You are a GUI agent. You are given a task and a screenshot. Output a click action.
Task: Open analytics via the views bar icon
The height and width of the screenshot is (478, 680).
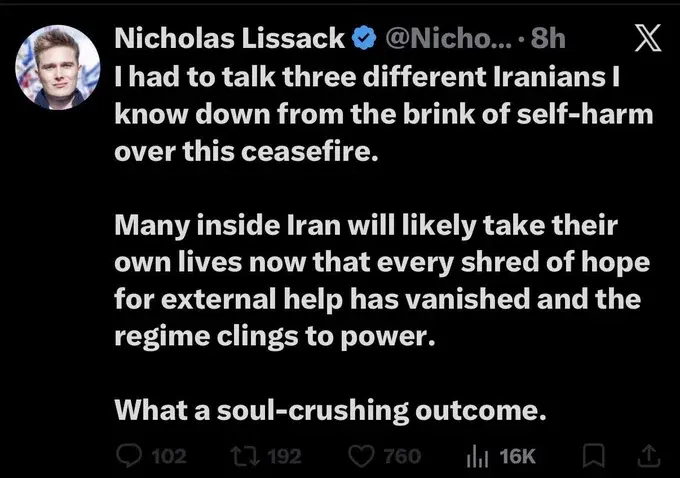pos(478,456)
